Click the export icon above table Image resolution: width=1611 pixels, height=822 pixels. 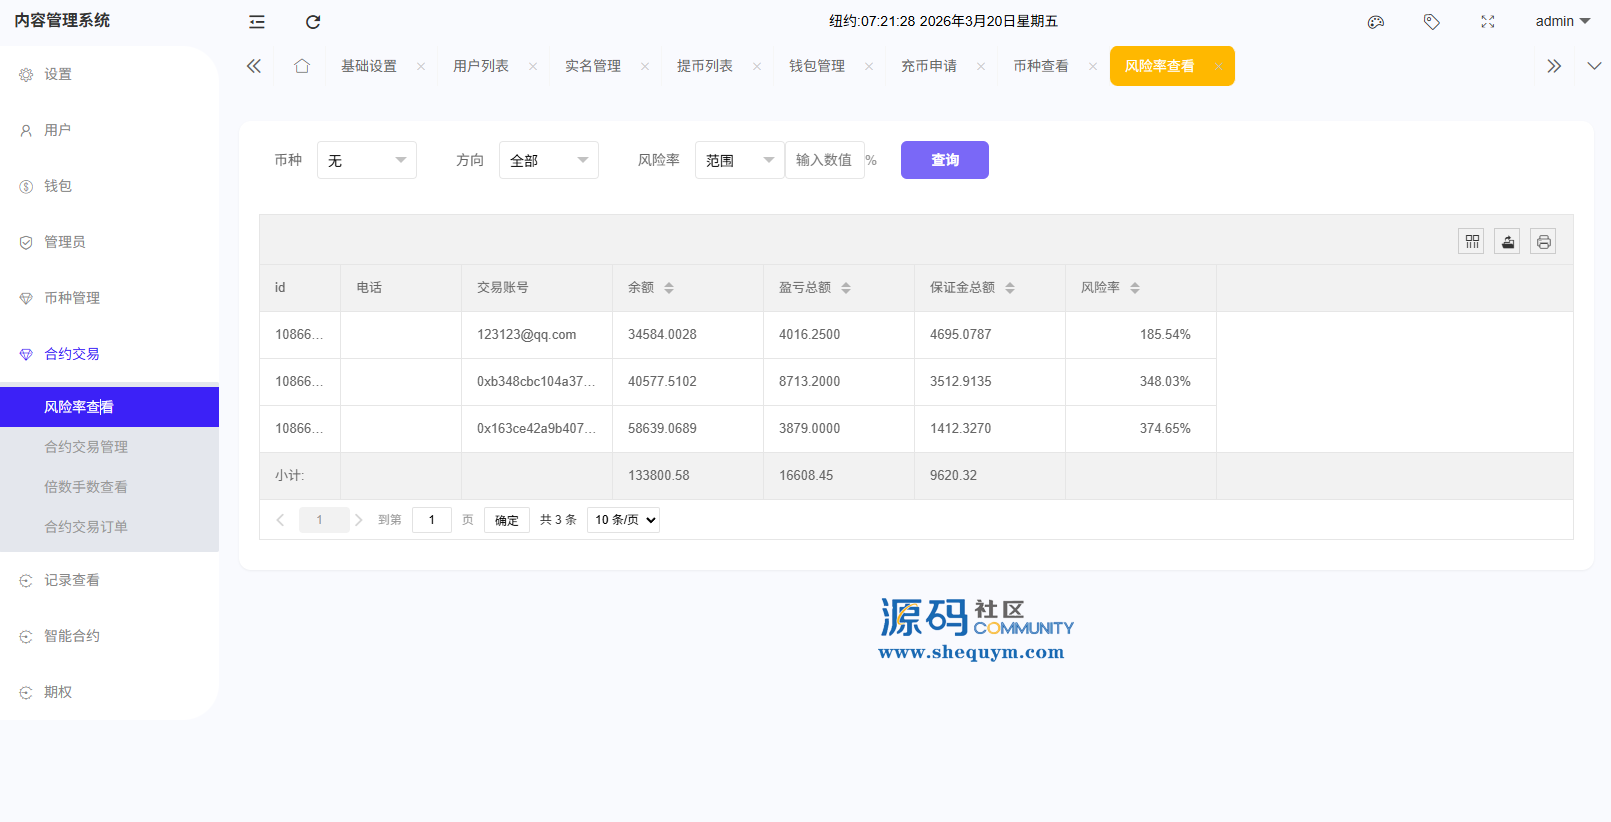click(1507, 241)
